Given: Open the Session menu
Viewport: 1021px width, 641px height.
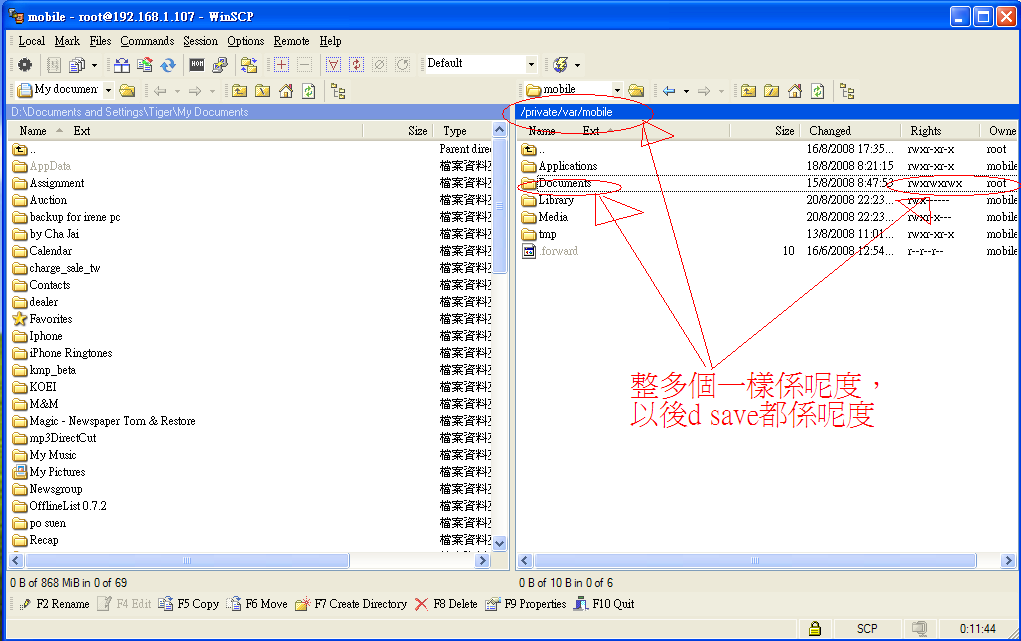Looking at the screenshot, I should coord(200,41).
